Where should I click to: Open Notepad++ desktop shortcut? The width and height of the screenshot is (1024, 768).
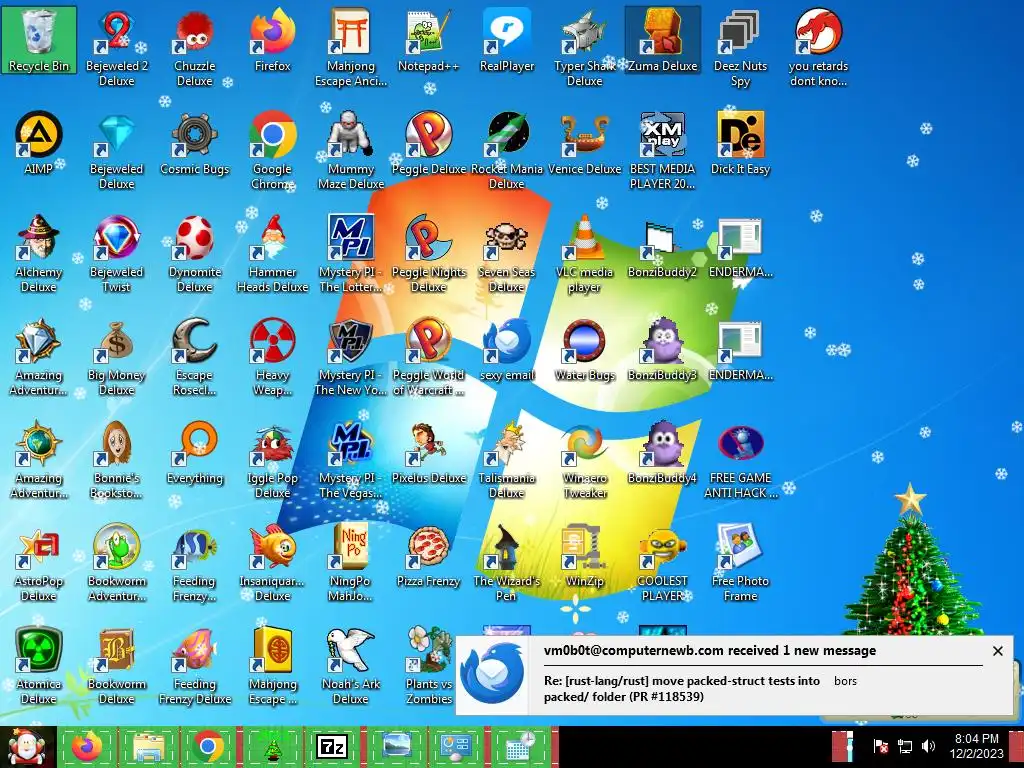428,40
